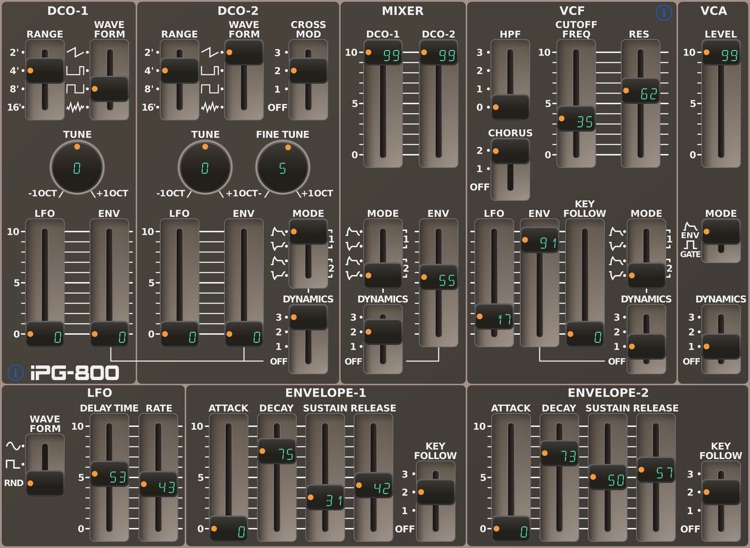The image size is (750, 548).
Task: Open the info icon beside iPG-800 logo
Action: [15, 373]
